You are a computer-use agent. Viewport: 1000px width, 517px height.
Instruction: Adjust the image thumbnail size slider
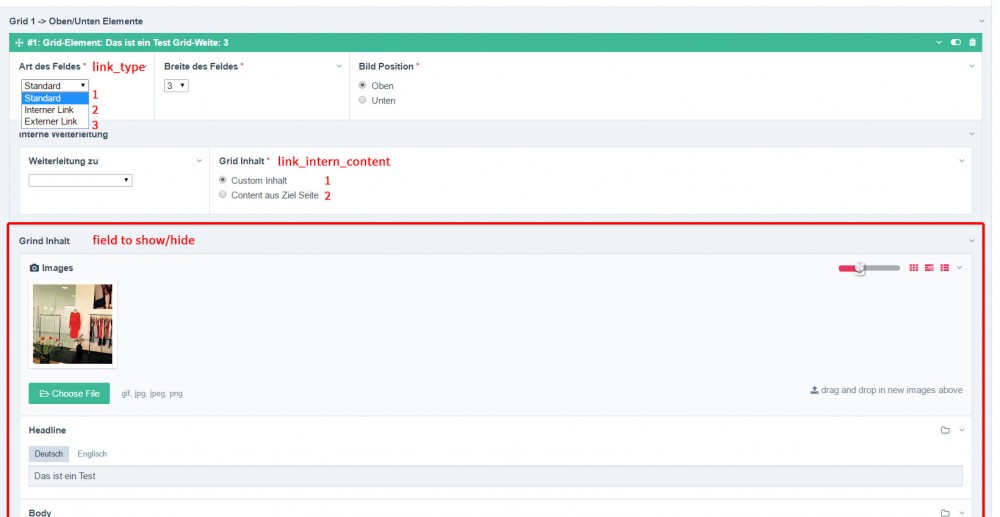(858, 268)
